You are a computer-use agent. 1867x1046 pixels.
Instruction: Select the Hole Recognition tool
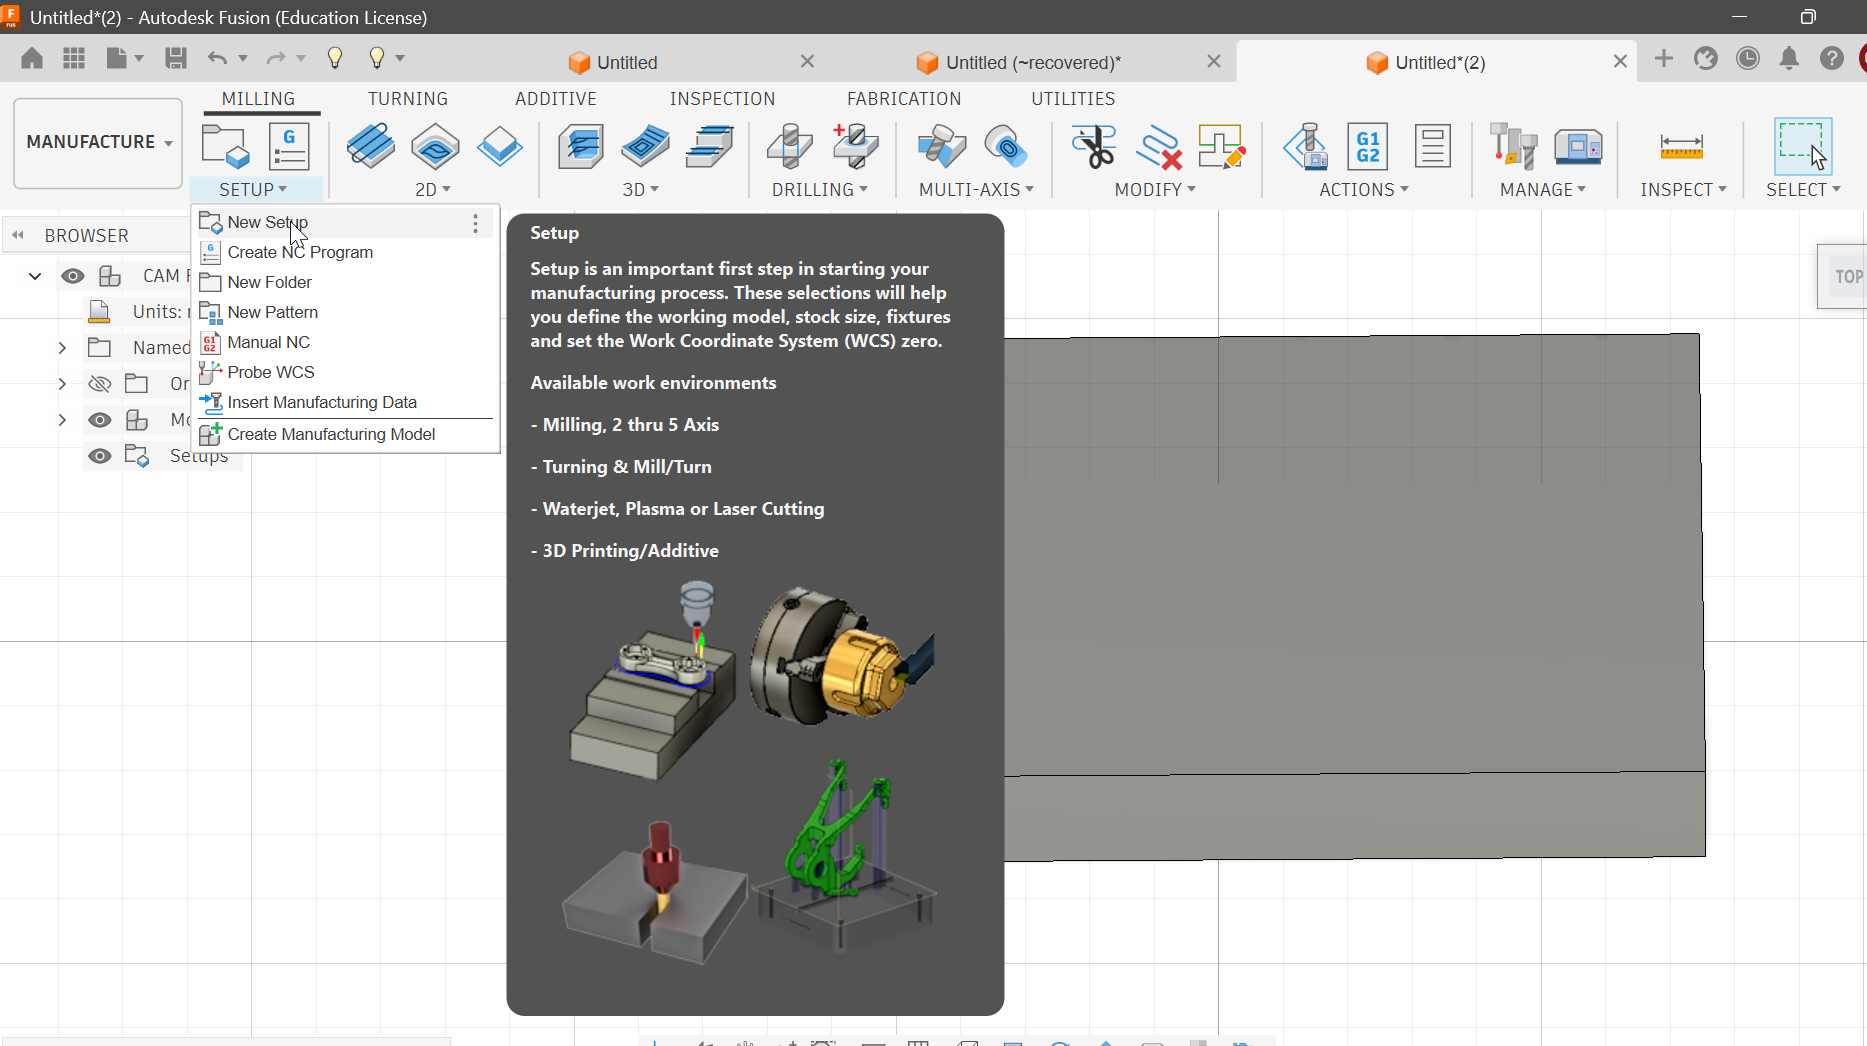point(855,146)
